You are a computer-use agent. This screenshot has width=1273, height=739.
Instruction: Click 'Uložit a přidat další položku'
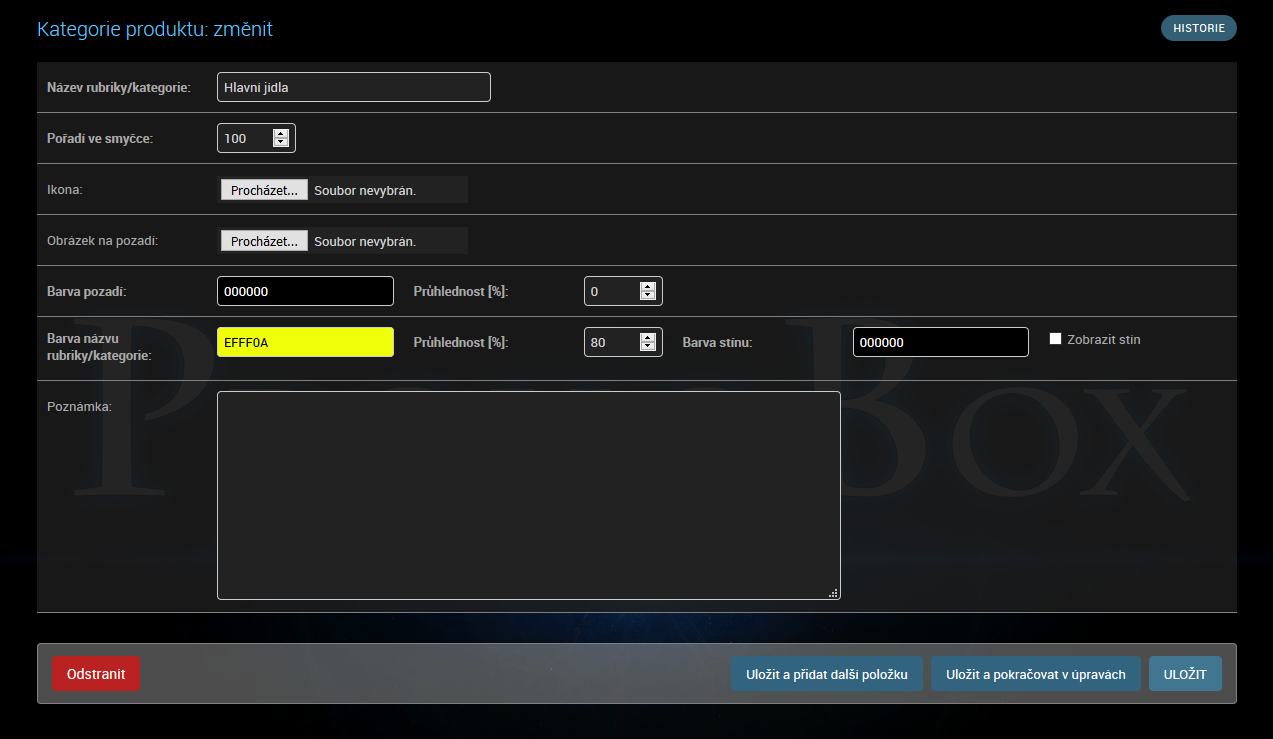[x=827, y=674]
